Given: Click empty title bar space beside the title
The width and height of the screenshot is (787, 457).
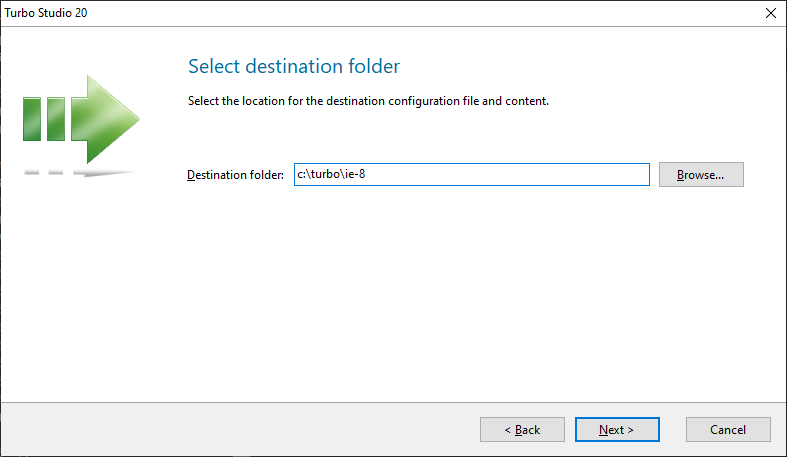Looking at the screenshot, I should pos(400,13).
